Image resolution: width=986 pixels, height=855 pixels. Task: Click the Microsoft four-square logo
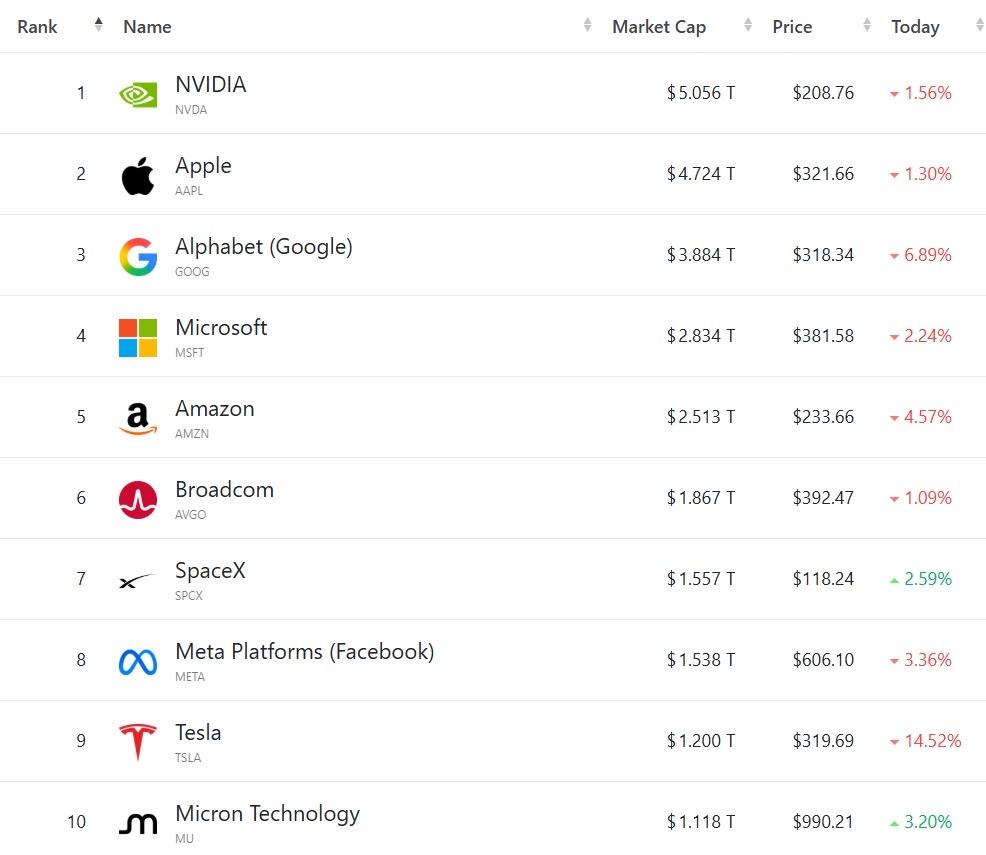[x=138, y=338]
